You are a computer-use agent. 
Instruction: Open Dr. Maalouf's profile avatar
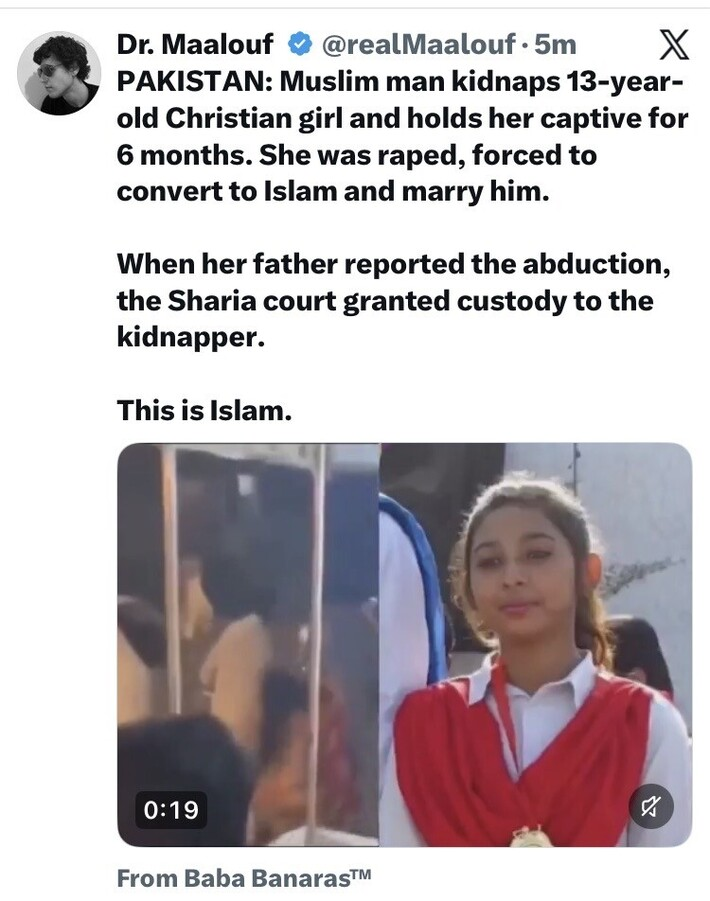(59, 73)
